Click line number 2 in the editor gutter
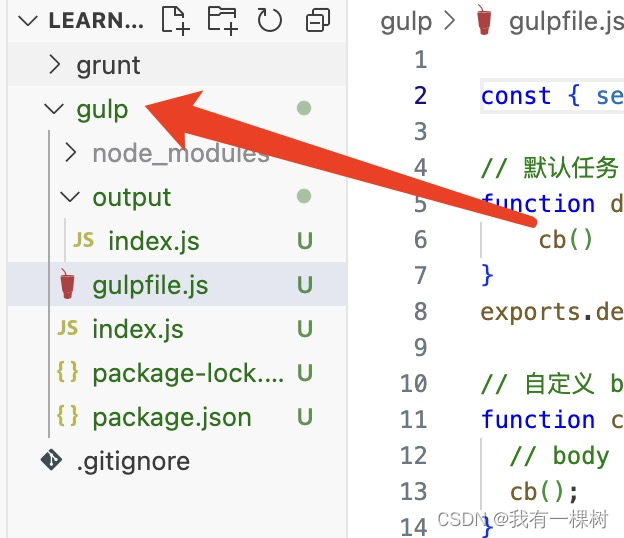This screenshot has width=624, height=538. coord(421,96)
